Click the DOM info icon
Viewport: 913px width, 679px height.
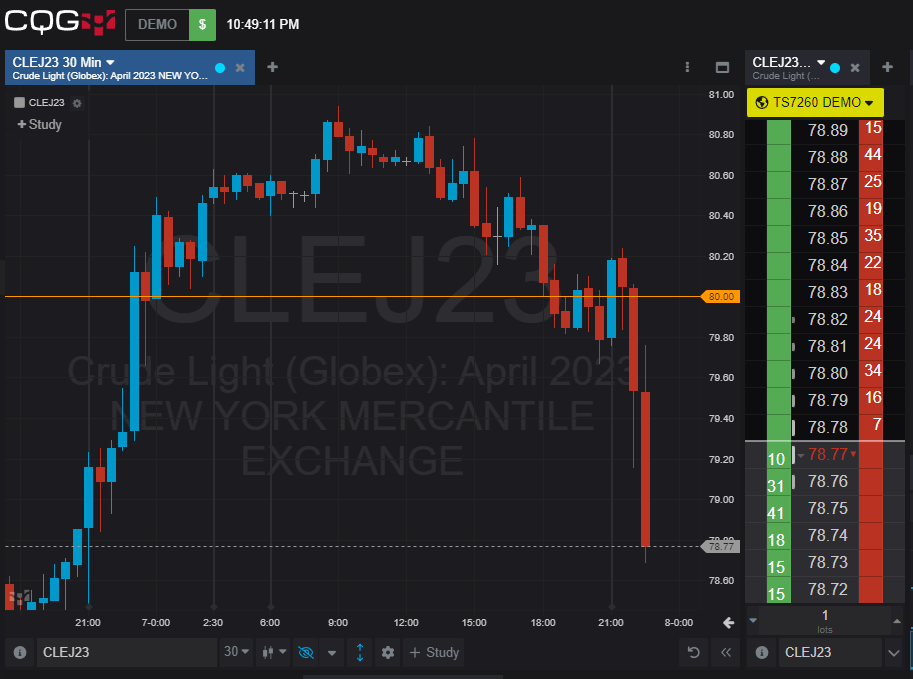tap(762, 652)
